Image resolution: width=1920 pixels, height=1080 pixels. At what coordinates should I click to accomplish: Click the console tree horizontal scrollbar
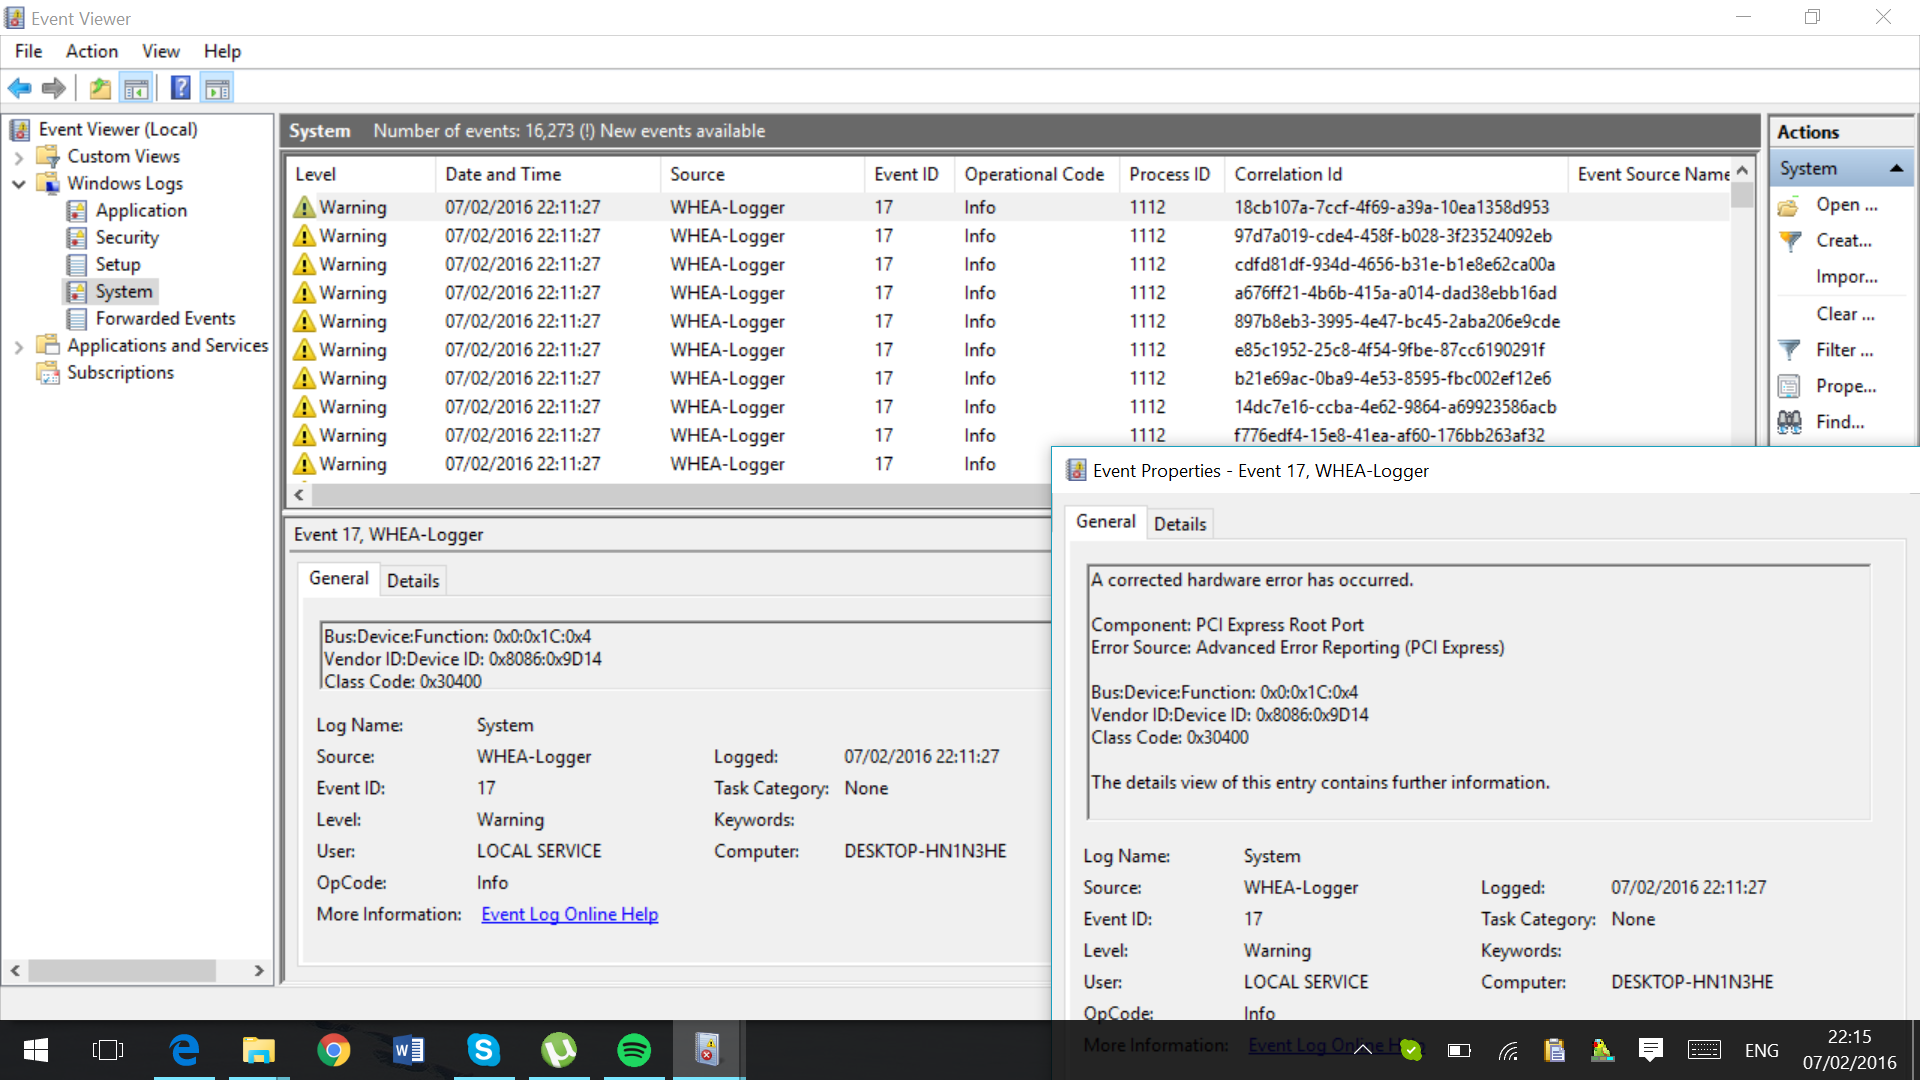pyautogui.click(x=122, y=971)
